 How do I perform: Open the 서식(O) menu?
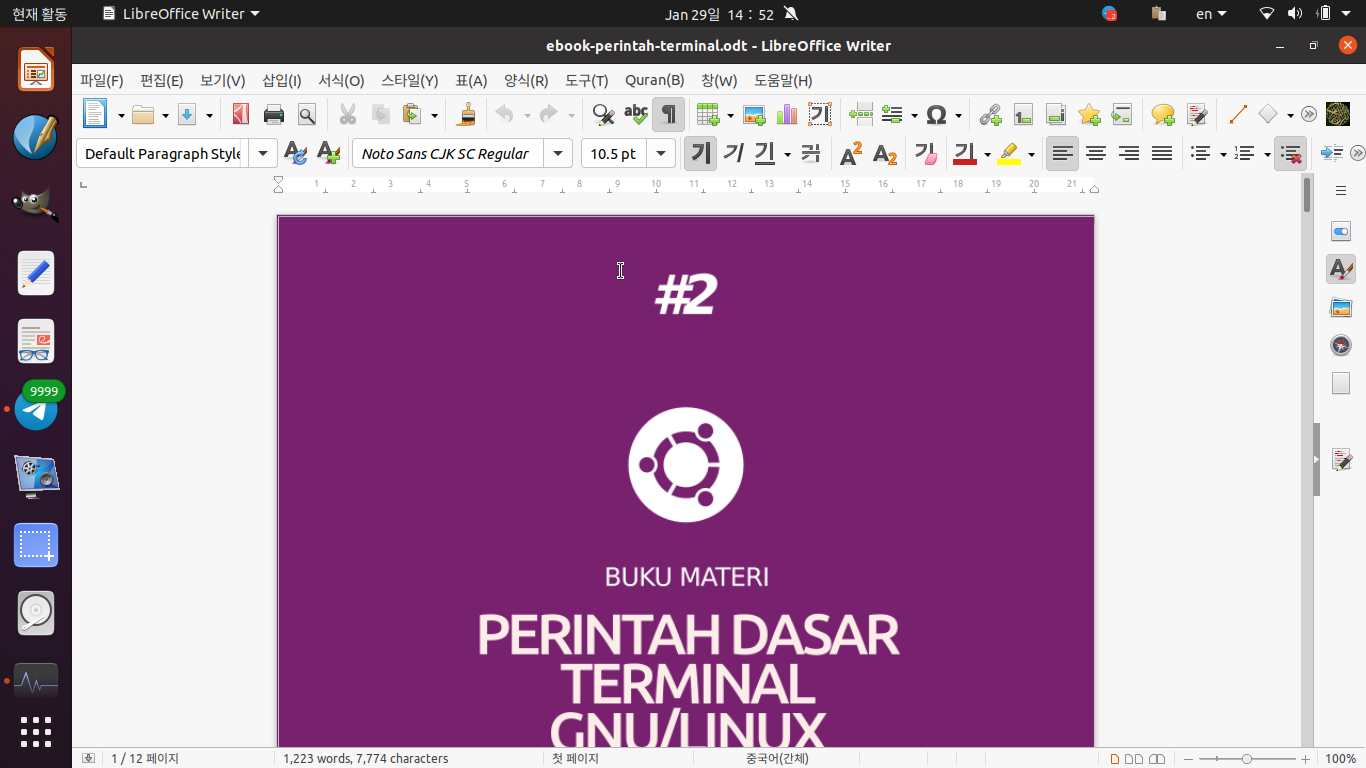(341, 80)
